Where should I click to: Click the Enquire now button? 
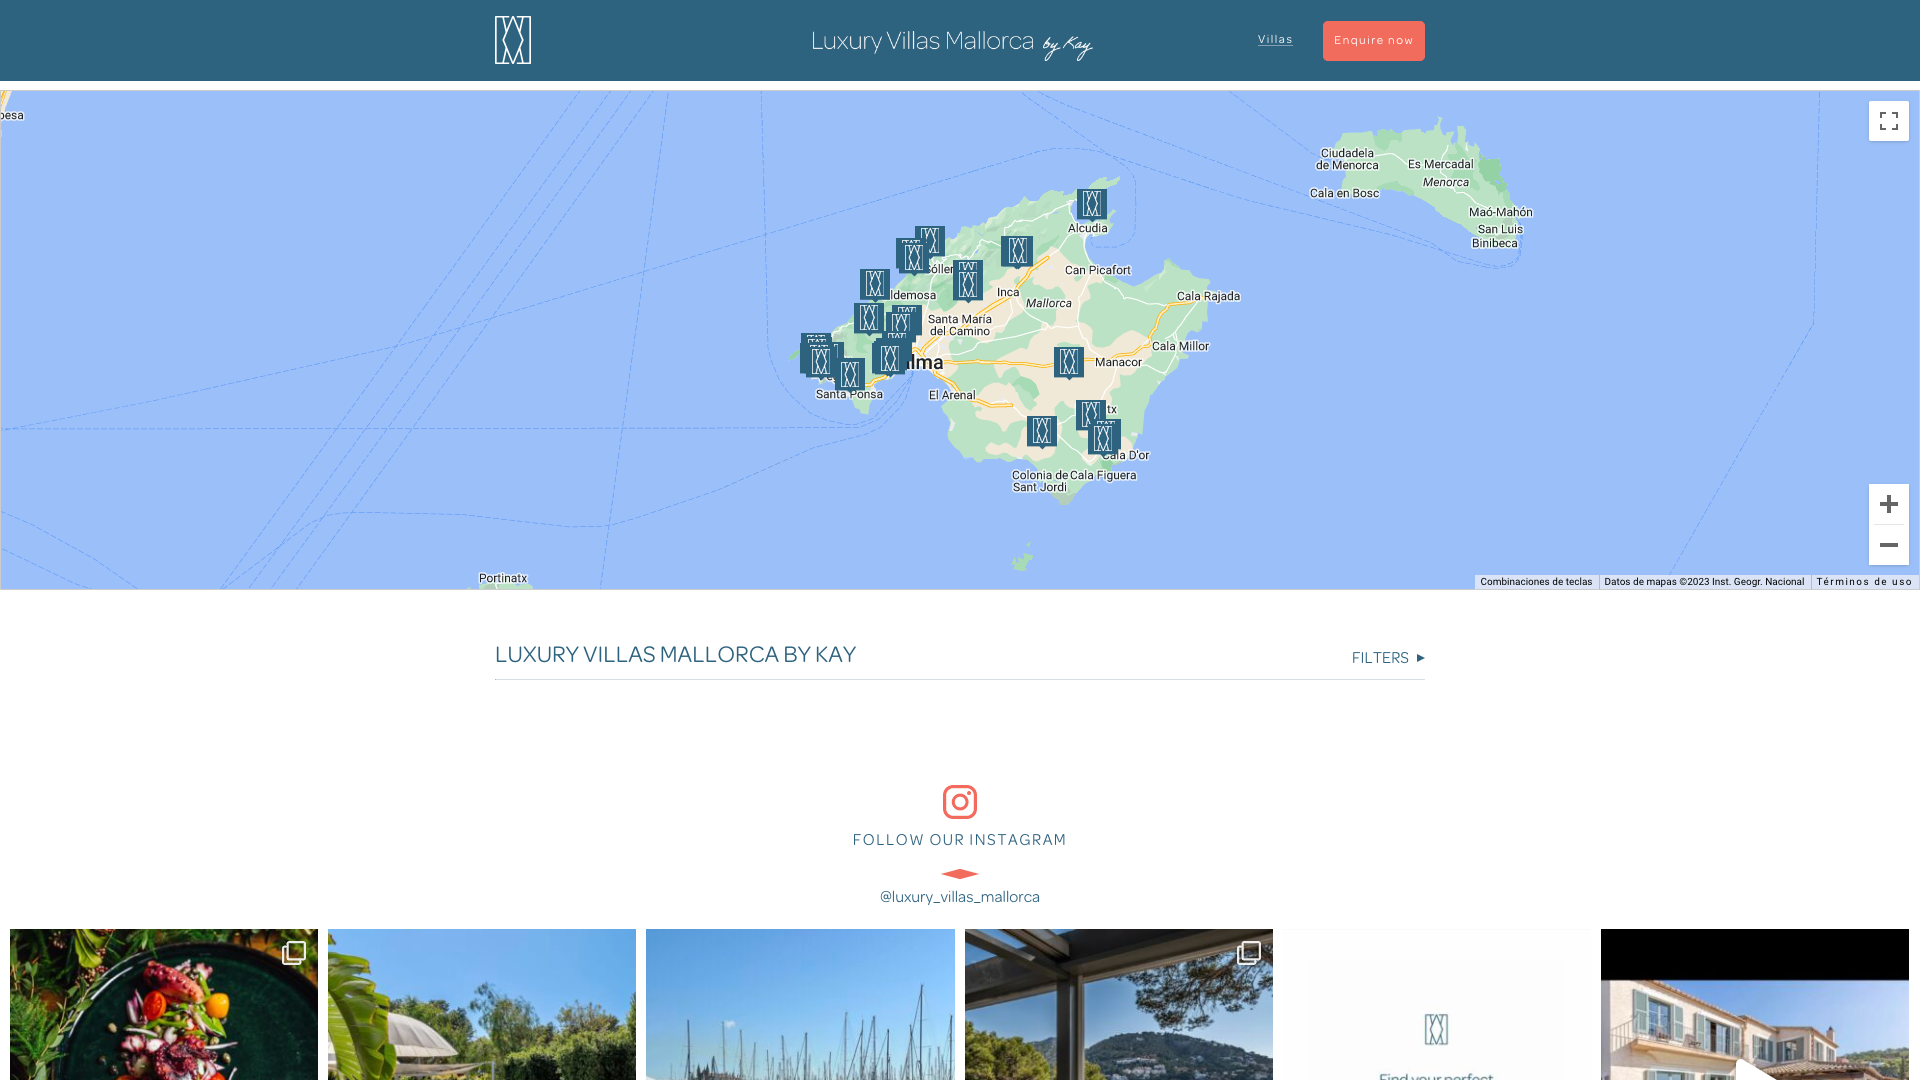coord(1373,41)
